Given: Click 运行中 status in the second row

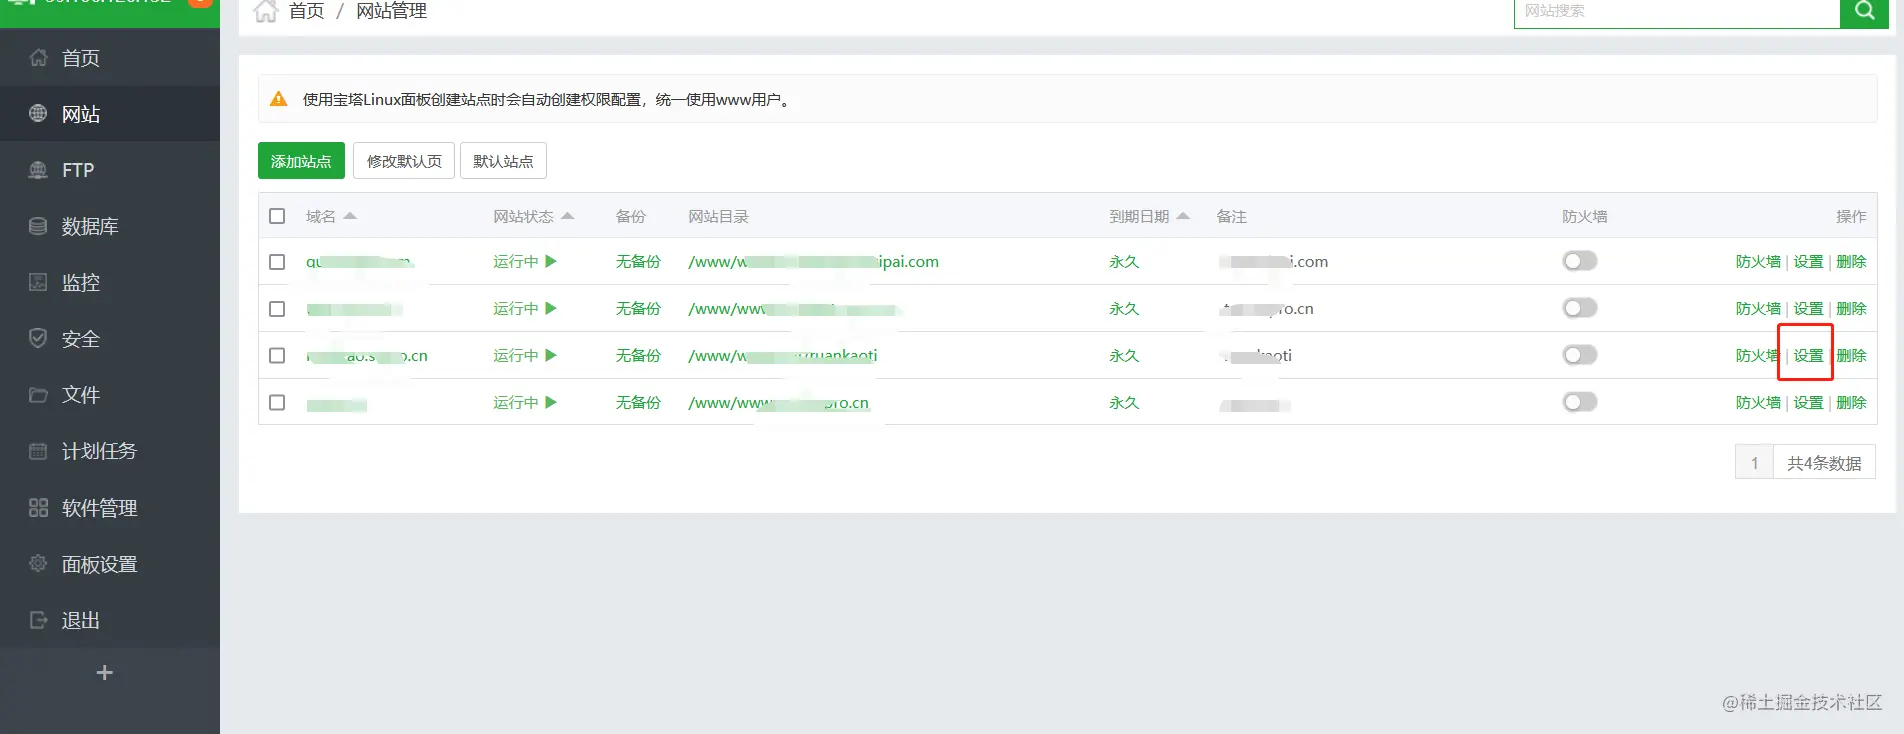Looking at the screenshot, I should (x=516, y=308).
